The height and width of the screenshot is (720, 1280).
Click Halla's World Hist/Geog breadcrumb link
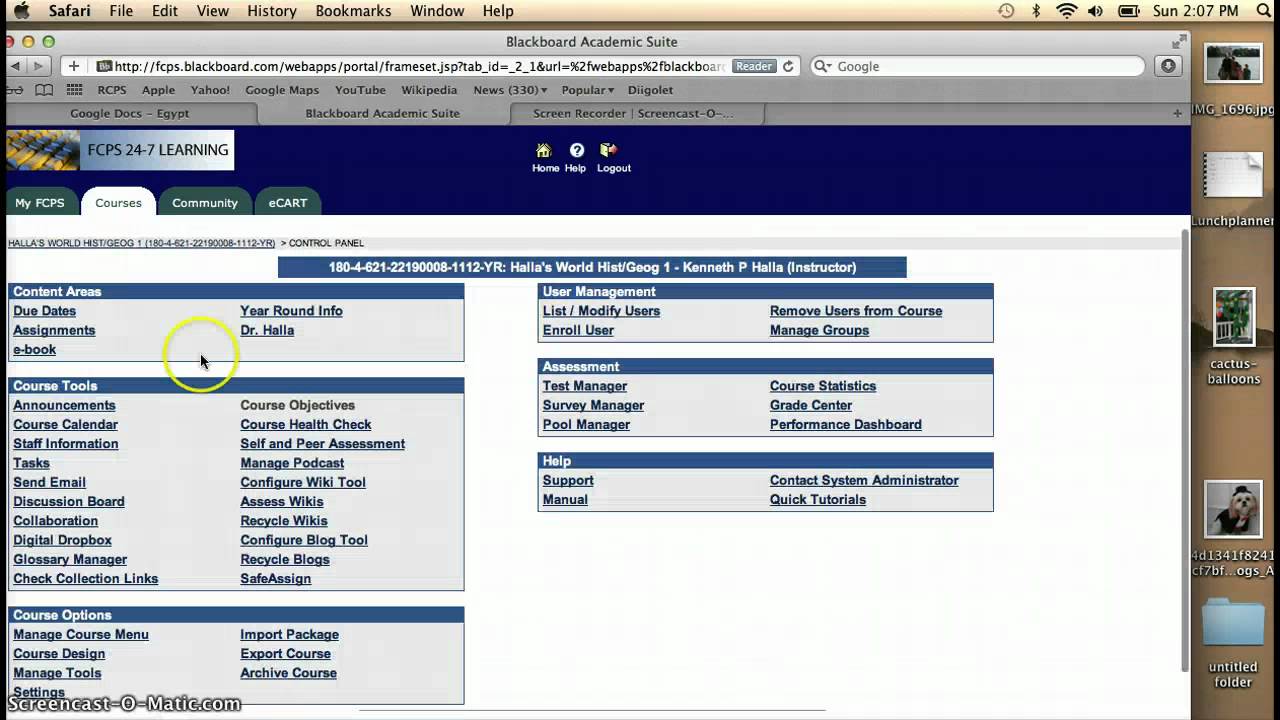point(141,243)
